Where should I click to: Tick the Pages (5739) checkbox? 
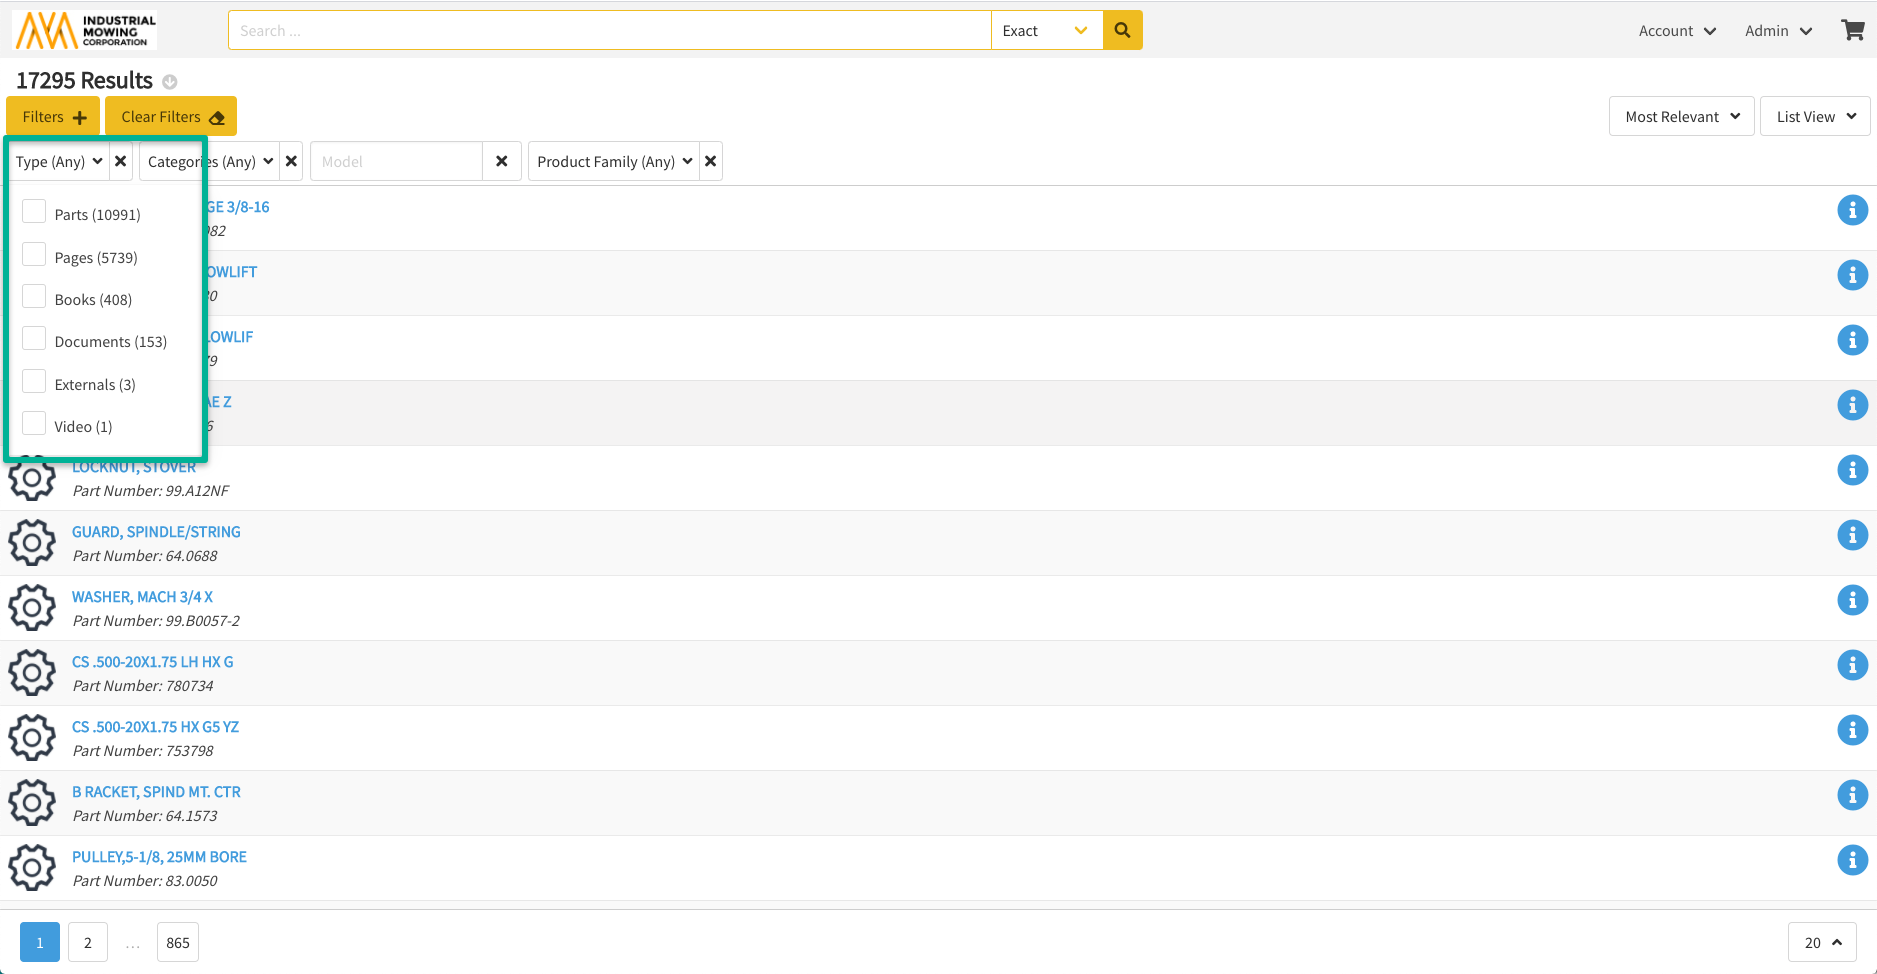pyautogui.click(x=34, y=255)
